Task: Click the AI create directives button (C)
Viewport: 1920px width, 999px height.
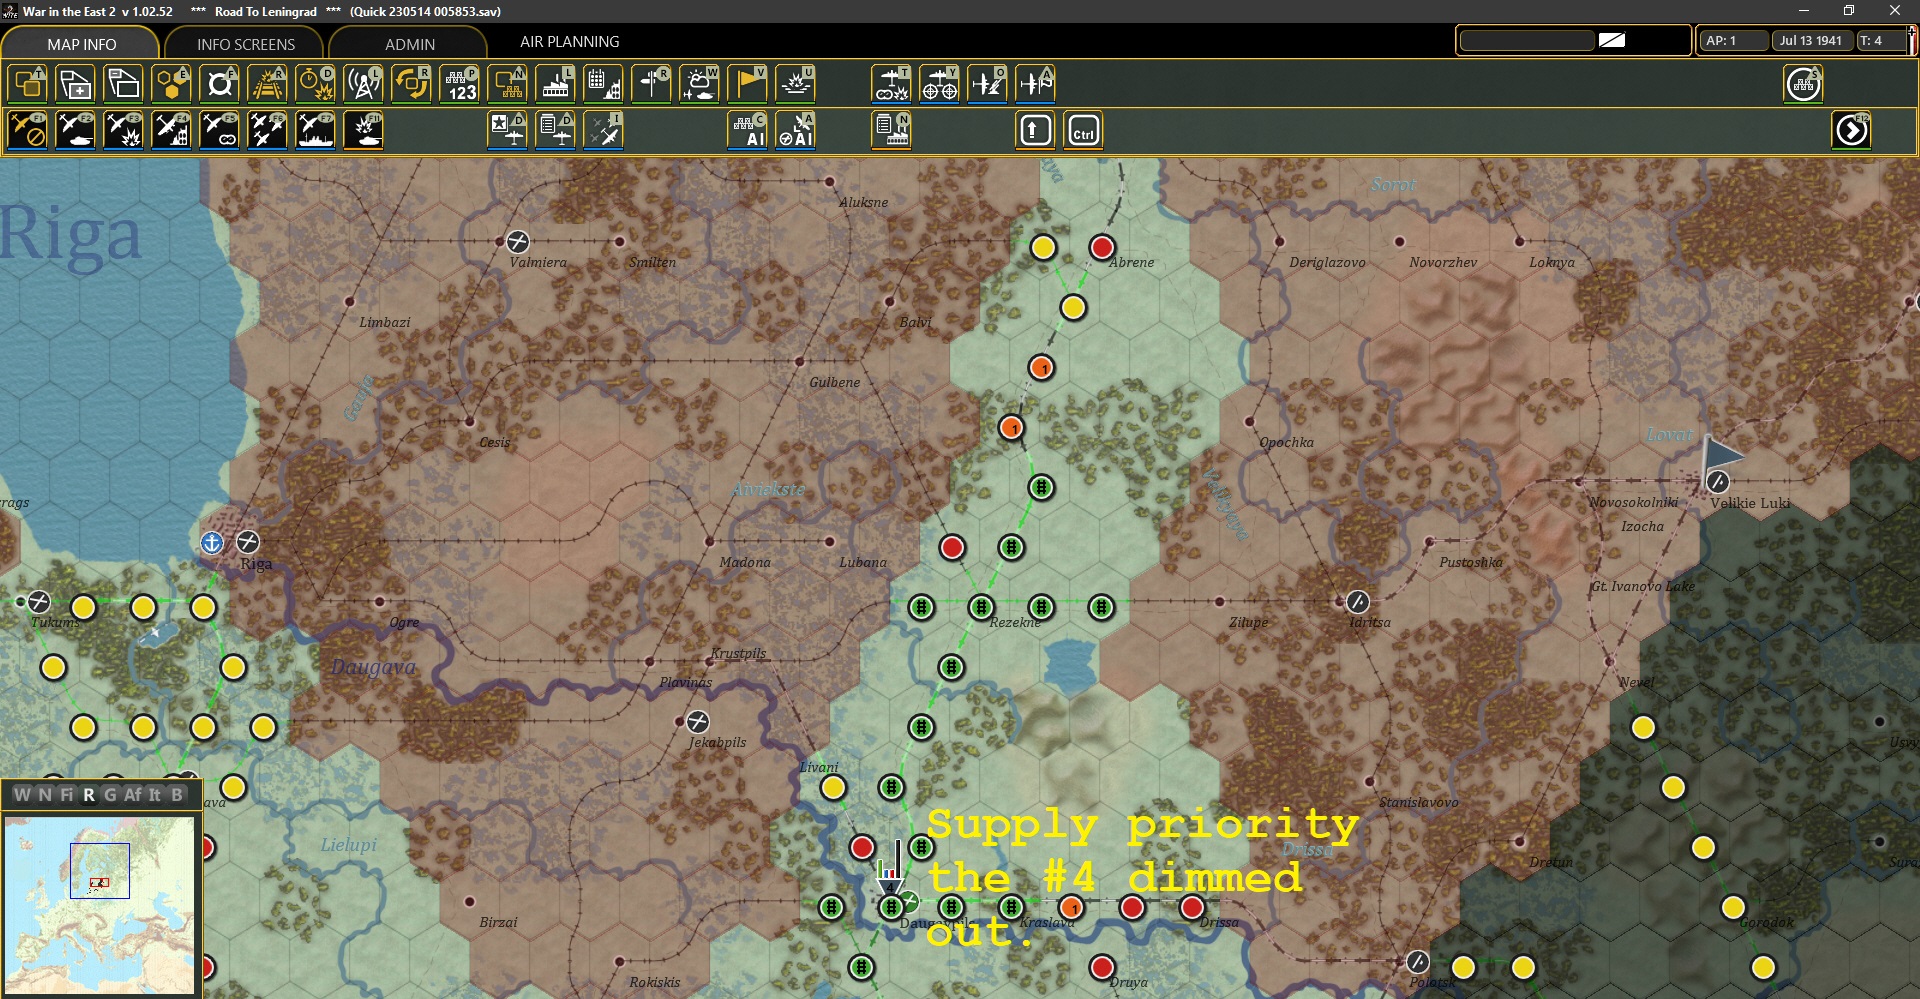Action: click(747, 130)
